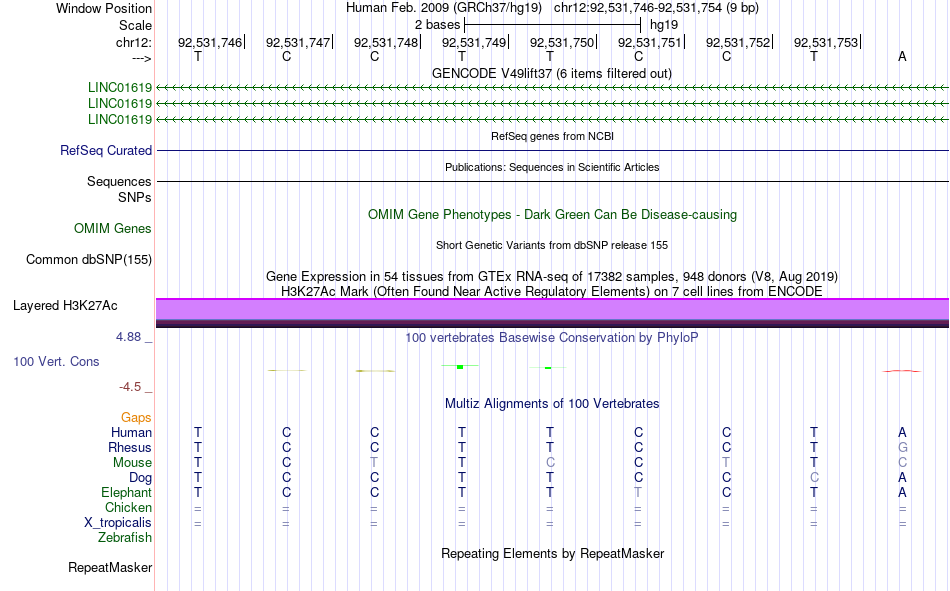Select the Mouse alignment row label
This screenshot has width=950, height=591.
tap(132, 462)
